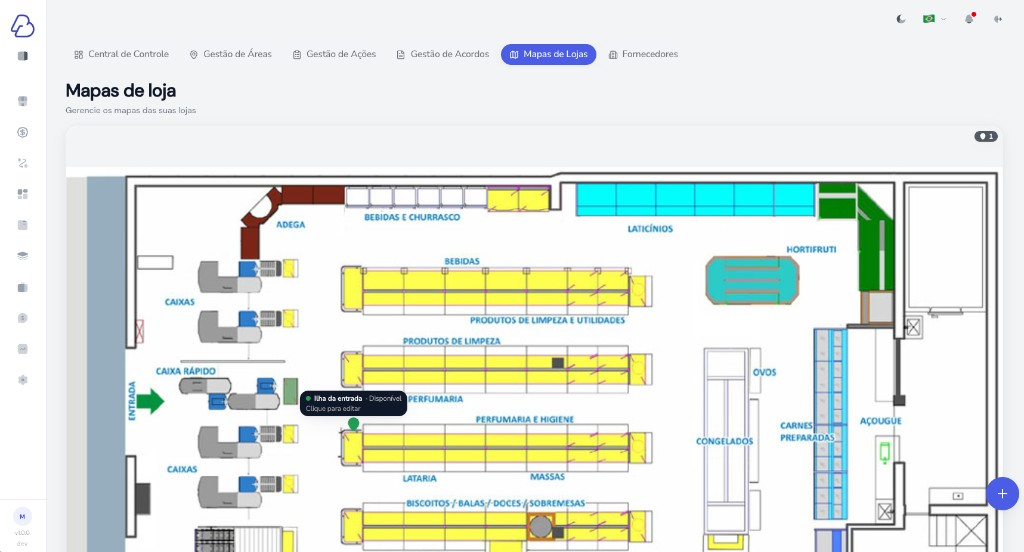The height and width of the screenshot is (552, 1024).
Task: Switch to Gestão de Acordos tab
Action: pos(443,54)
